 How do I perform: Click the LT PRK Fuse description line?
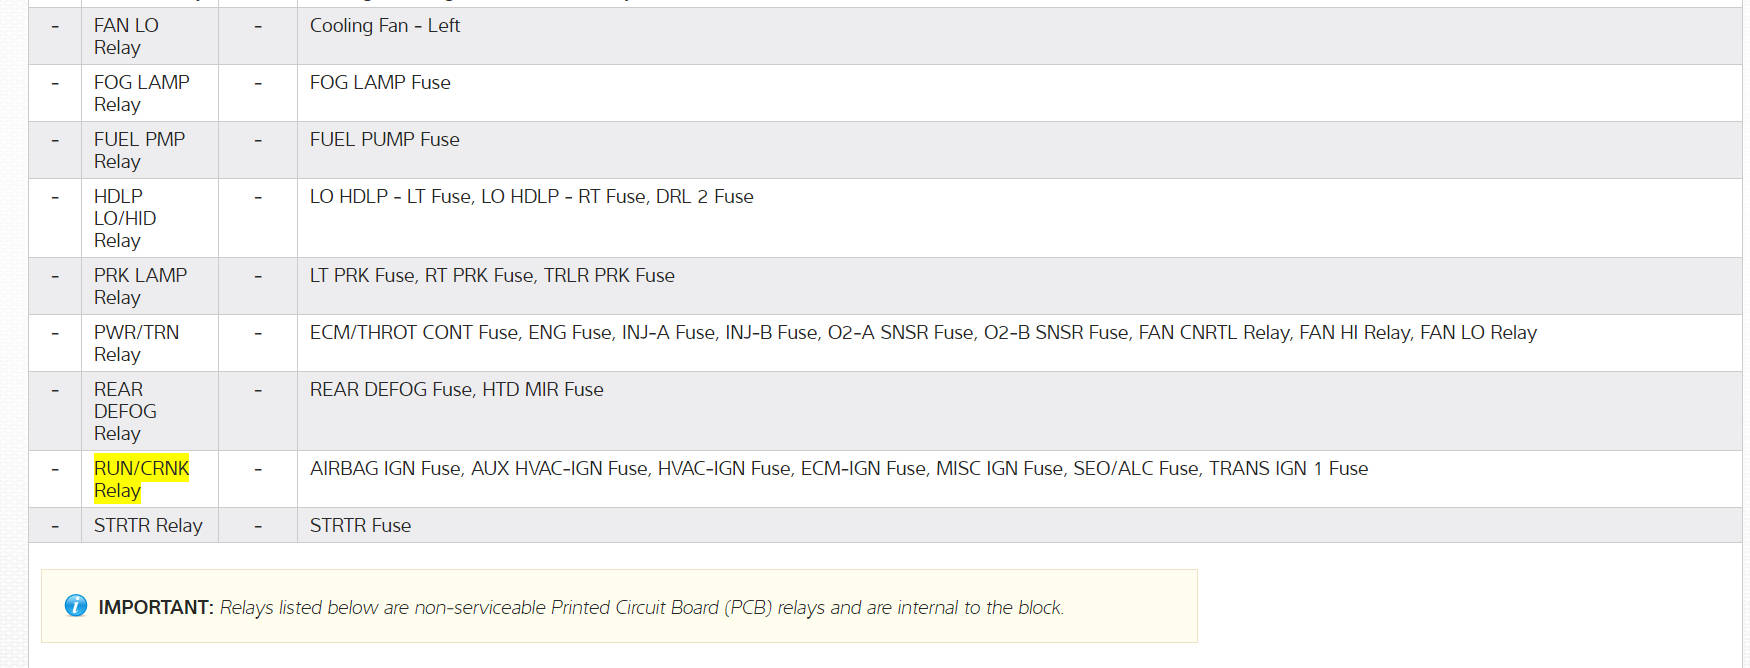tap(492, 276)
